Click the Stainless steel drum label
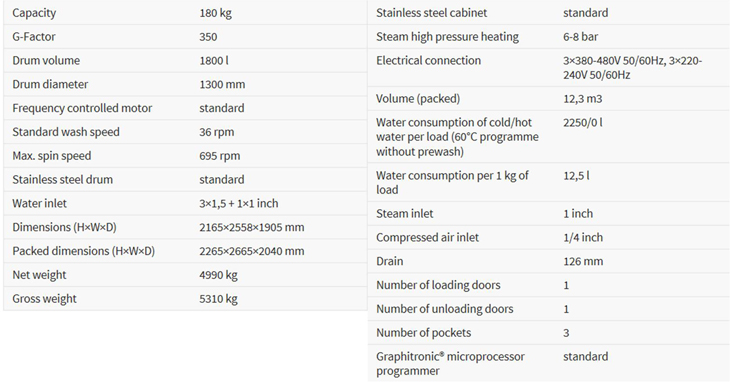The width and height of the screenshot is (730, 382). (63, 180)
